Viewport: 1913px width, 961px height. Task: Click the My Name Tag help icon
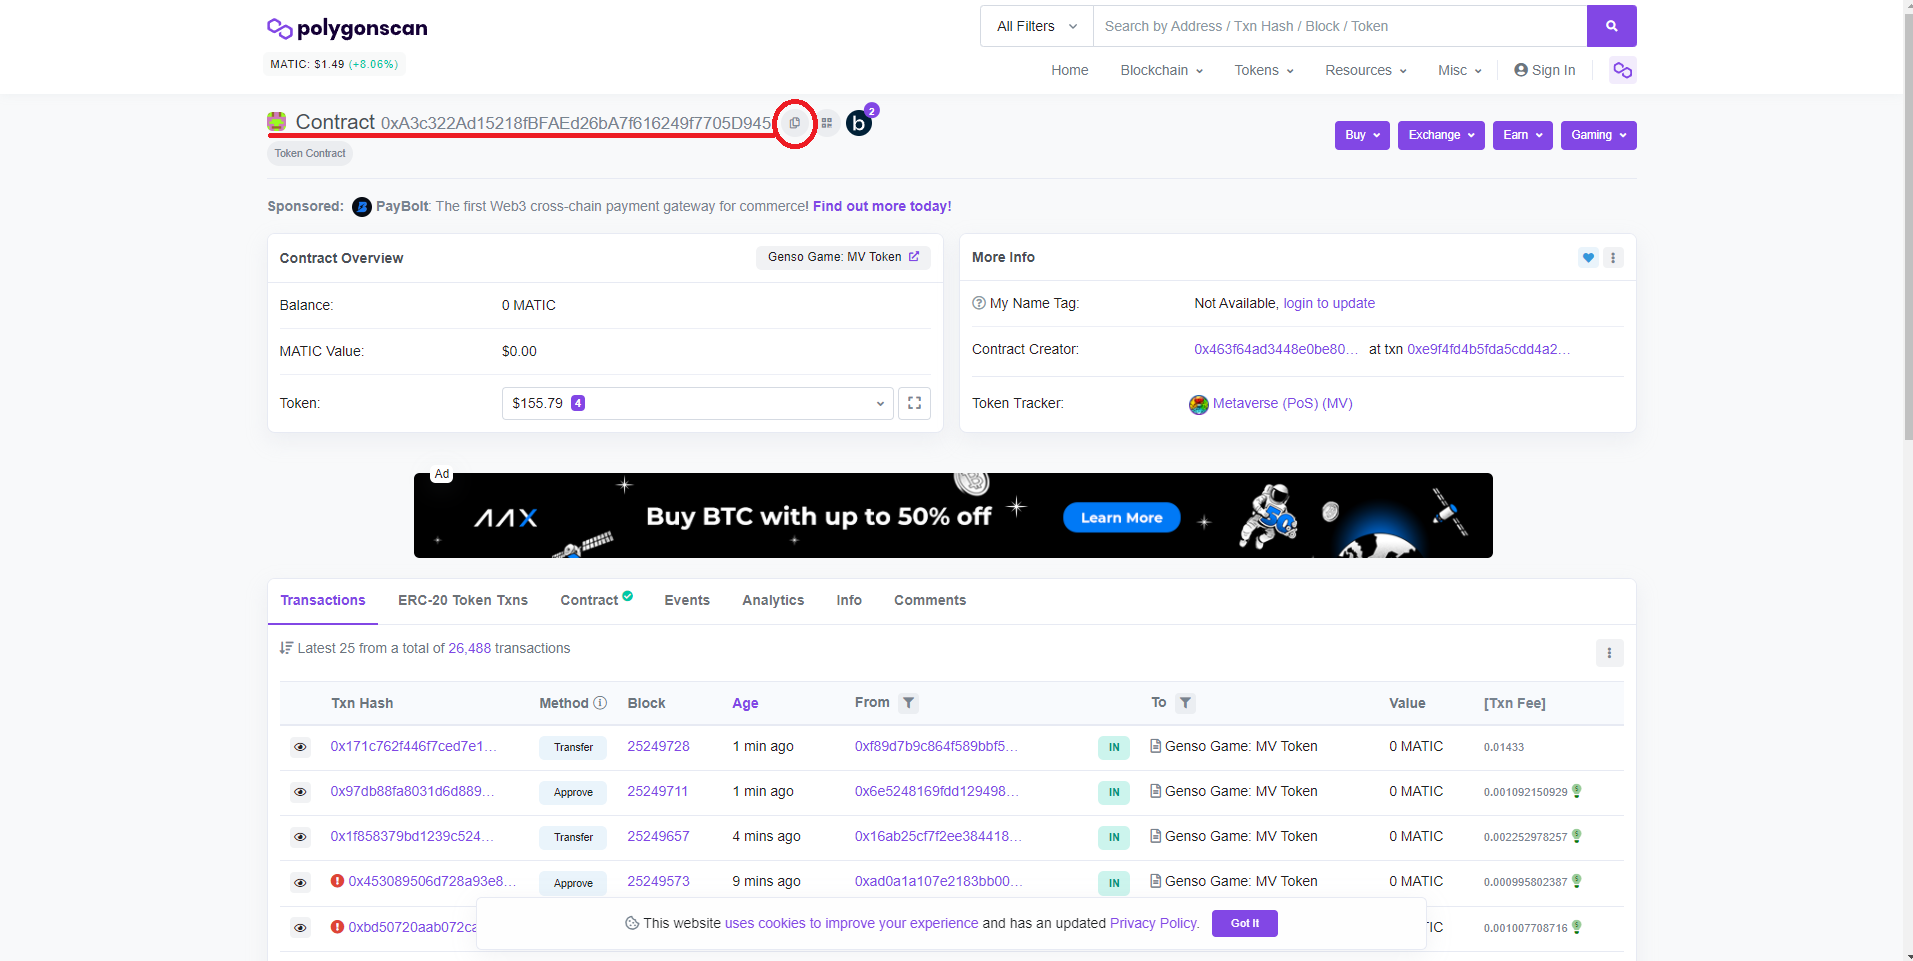979,303
